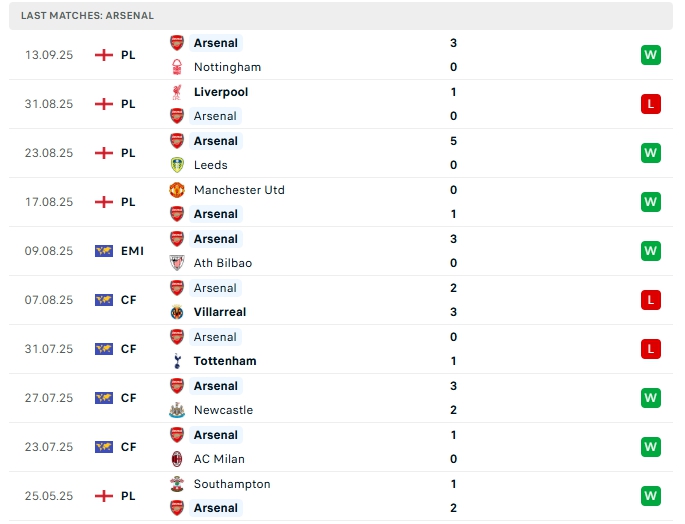685x524 pixels.
Task: Open the Villarreal team link
Action: (220, 312)
